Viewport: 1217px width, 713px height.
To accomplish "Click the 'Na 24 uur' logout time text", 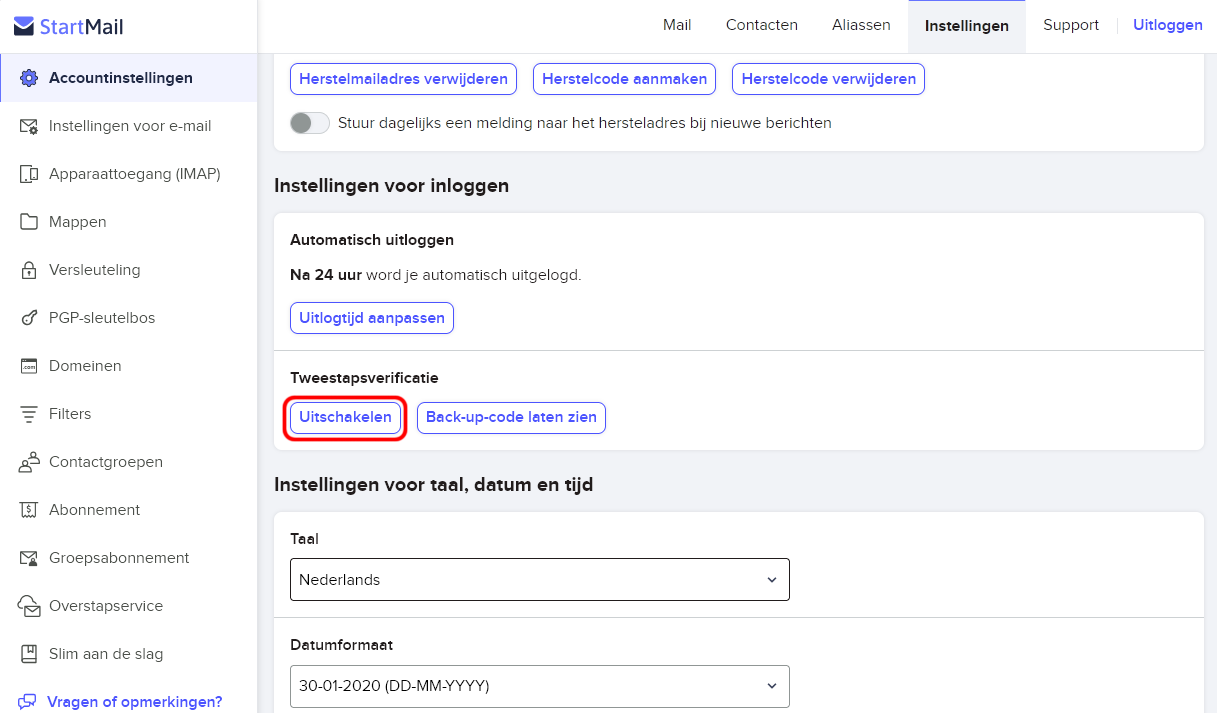I will point(326,274).
